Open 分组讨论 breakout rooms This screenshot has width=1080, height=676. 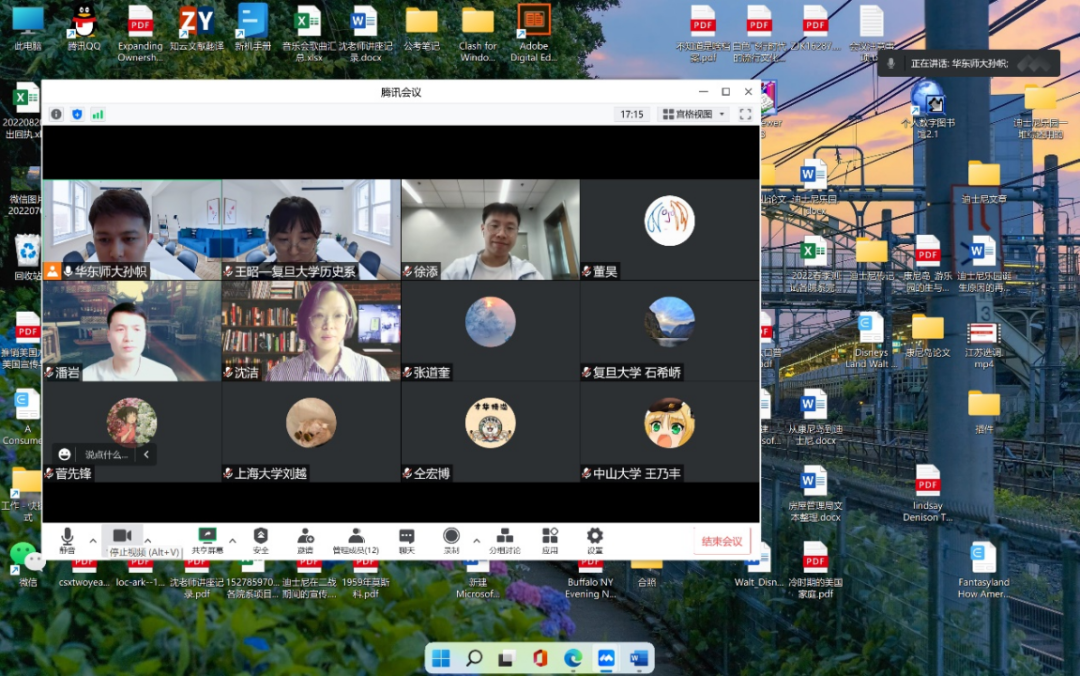click(x=505, y=541)
